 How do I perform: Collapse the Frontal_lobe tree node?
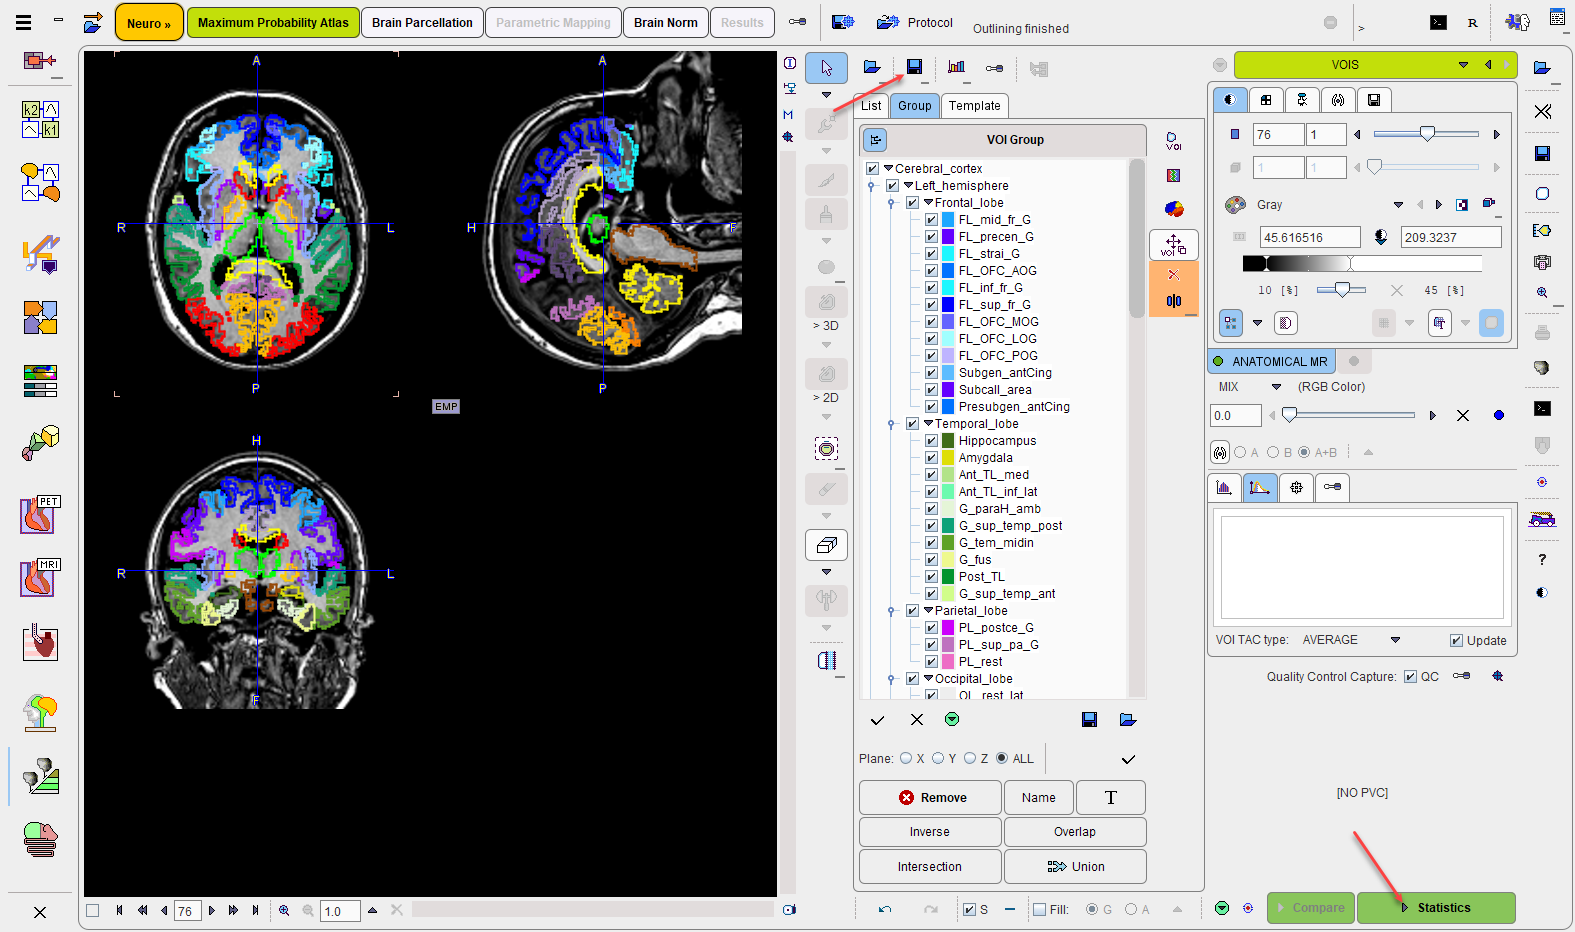click(928, 203)
